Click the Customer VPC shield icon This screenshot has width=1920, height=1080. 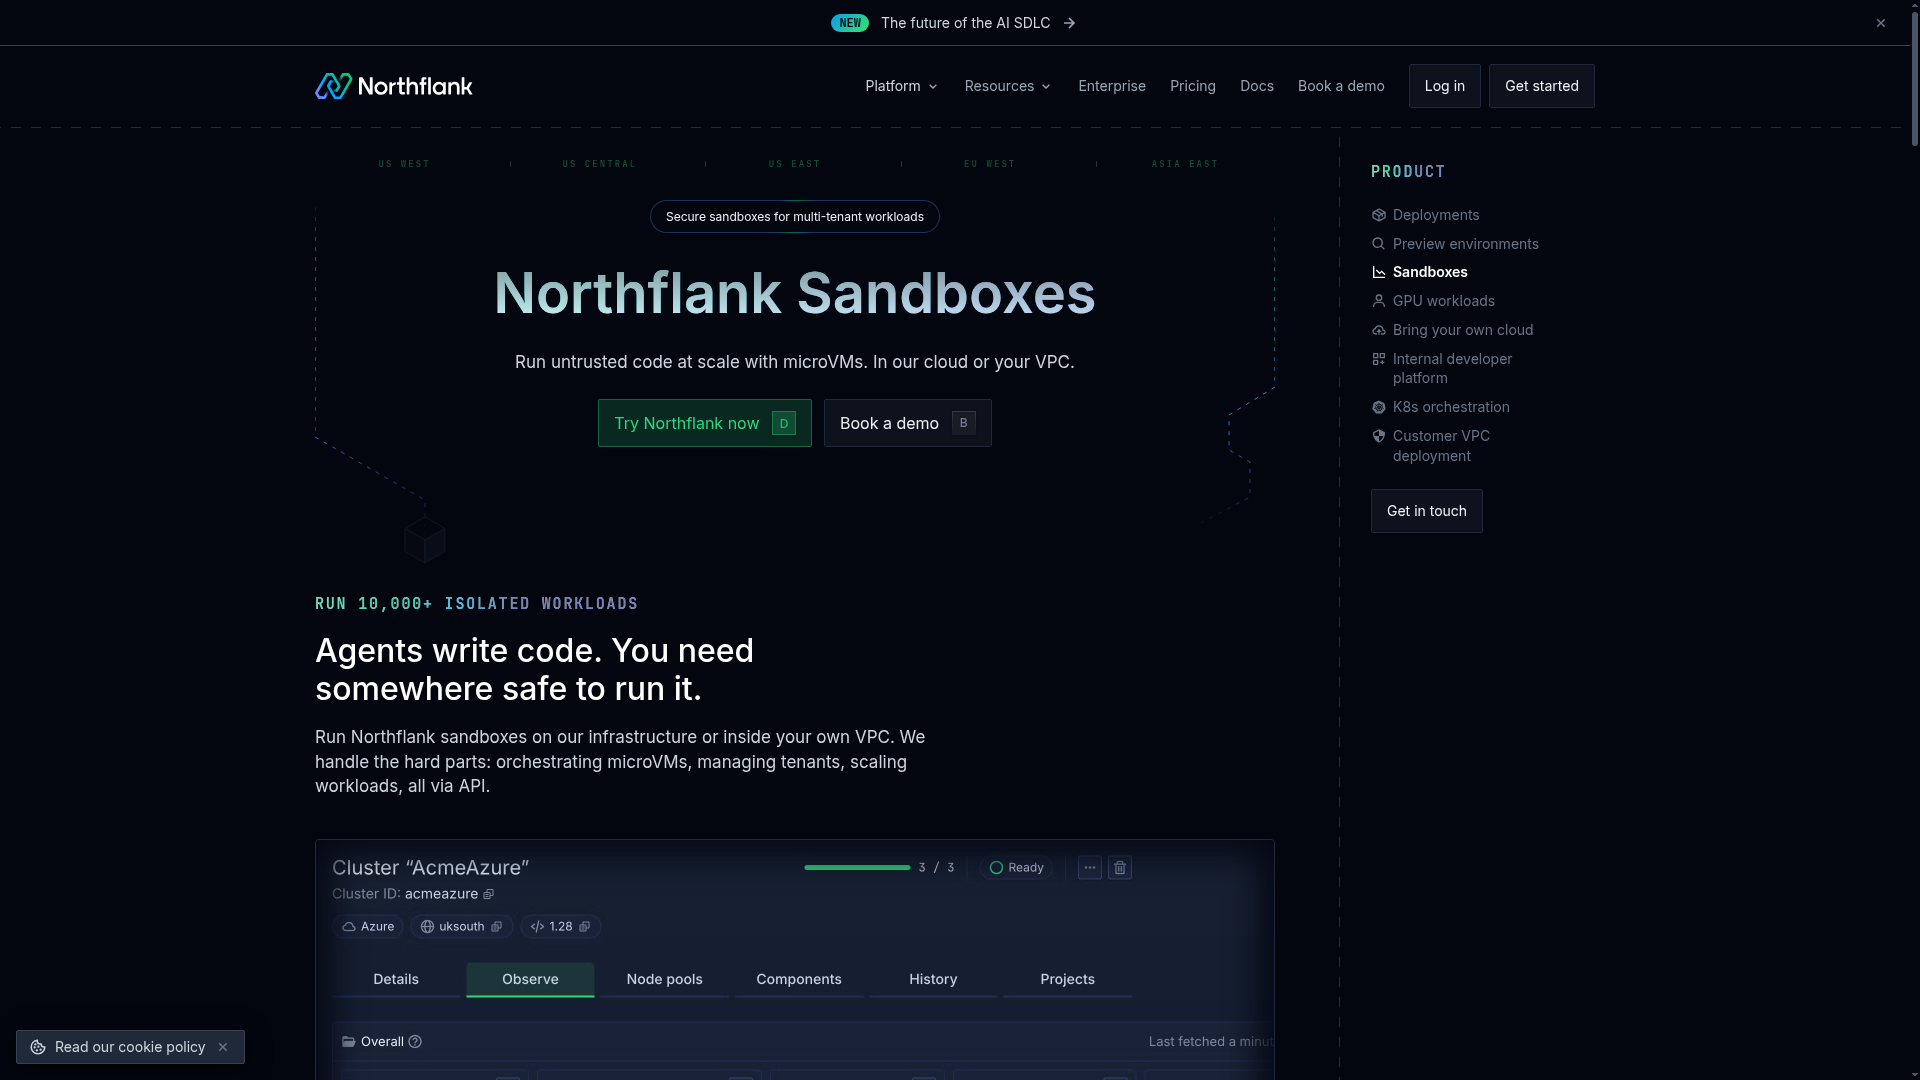click(x=1379, y=436)
